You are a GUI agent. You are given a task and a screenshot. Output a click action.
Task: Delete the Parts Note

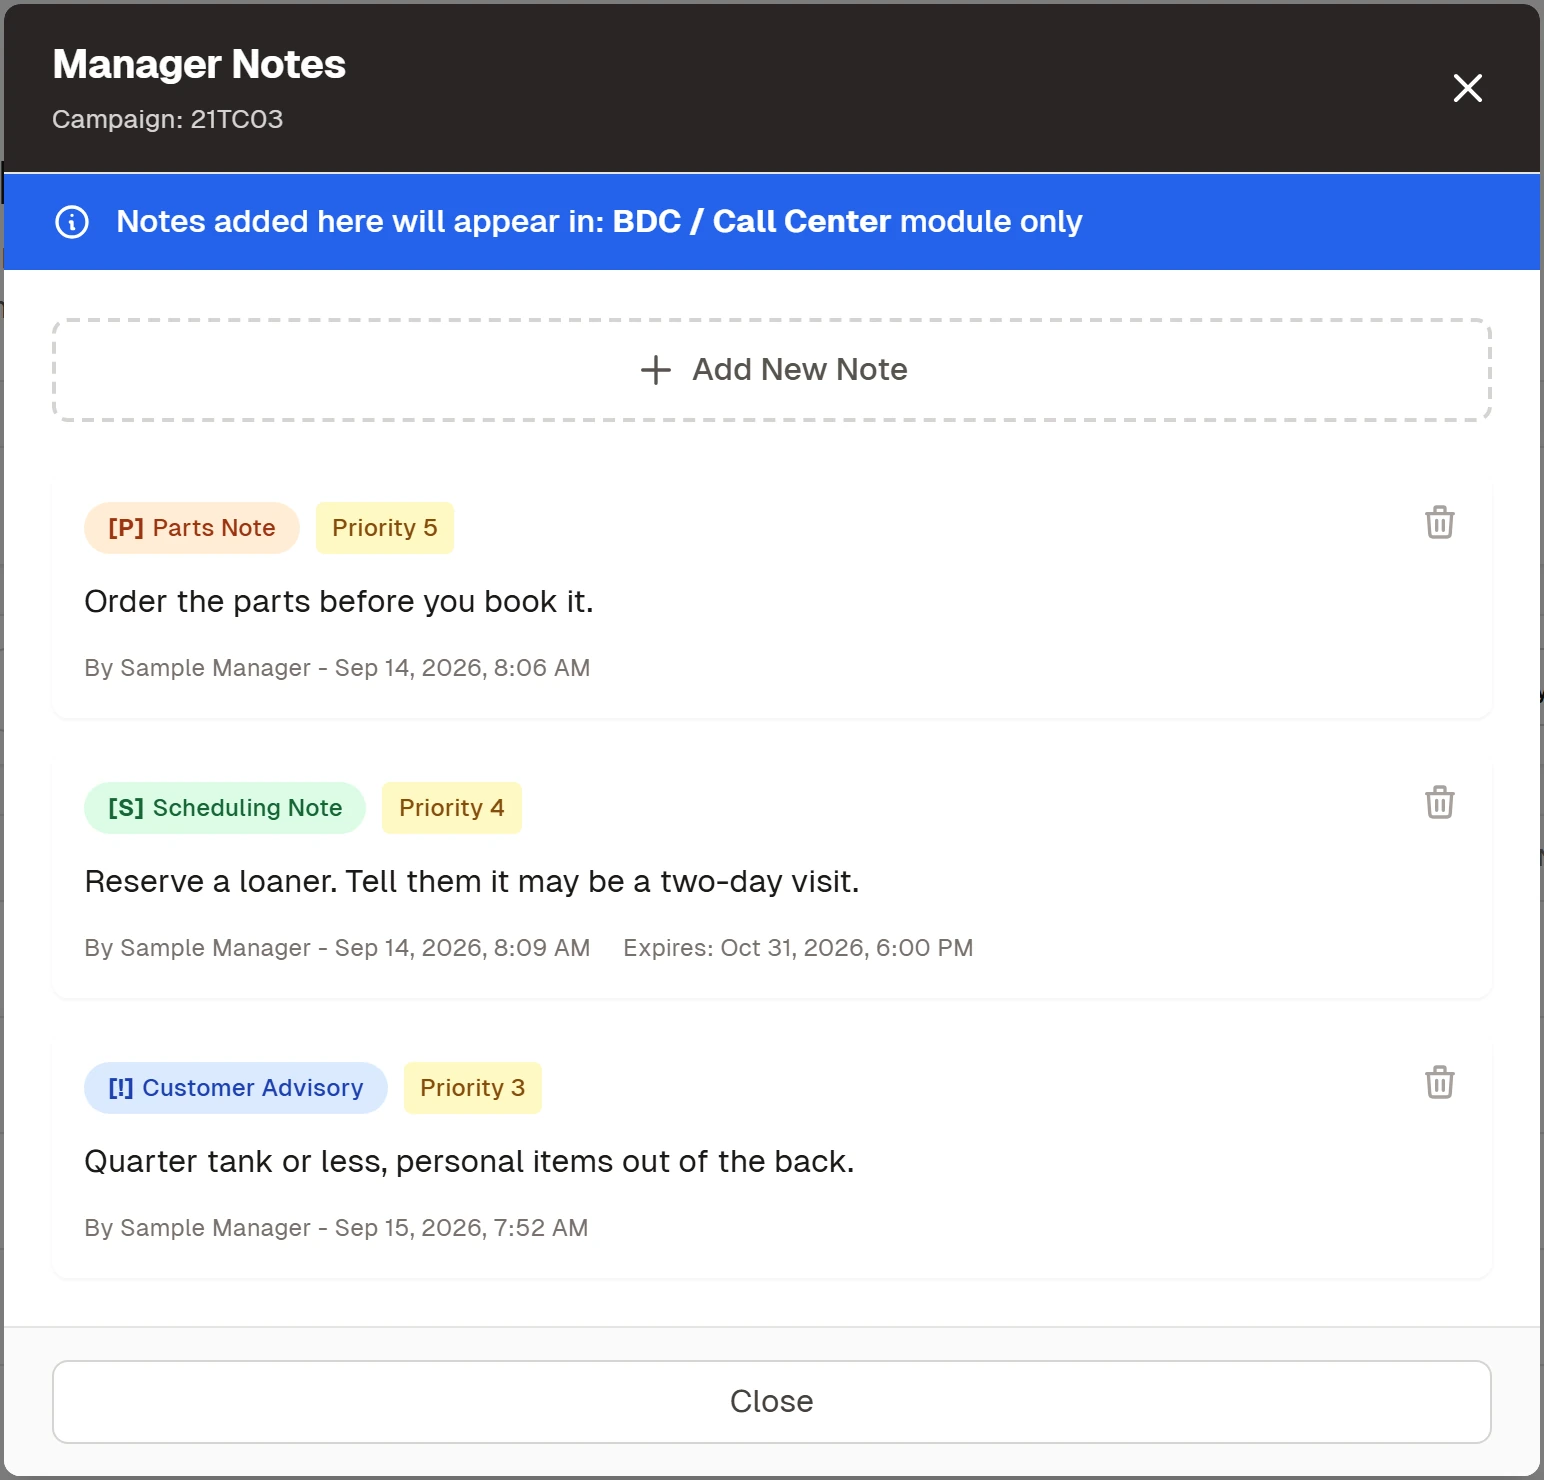[x=1439, y=522]
